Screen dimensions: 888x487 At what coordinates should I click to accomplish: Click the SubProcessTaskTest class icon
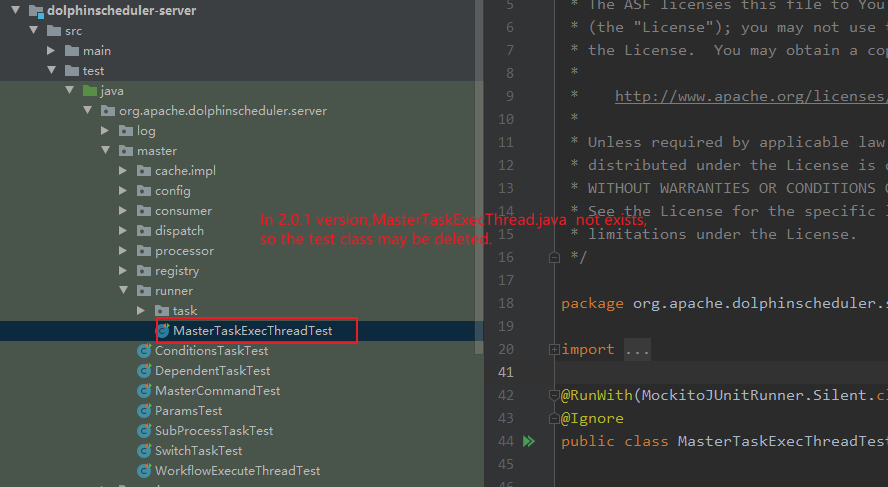coord(144,430)
